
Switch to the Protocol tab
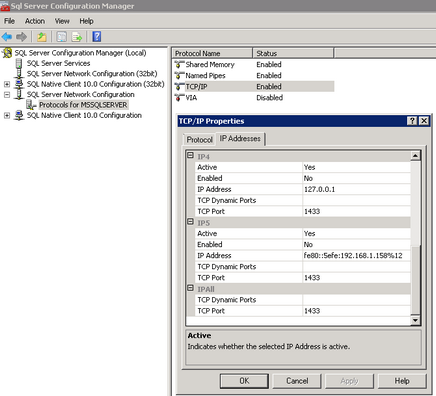199,140
